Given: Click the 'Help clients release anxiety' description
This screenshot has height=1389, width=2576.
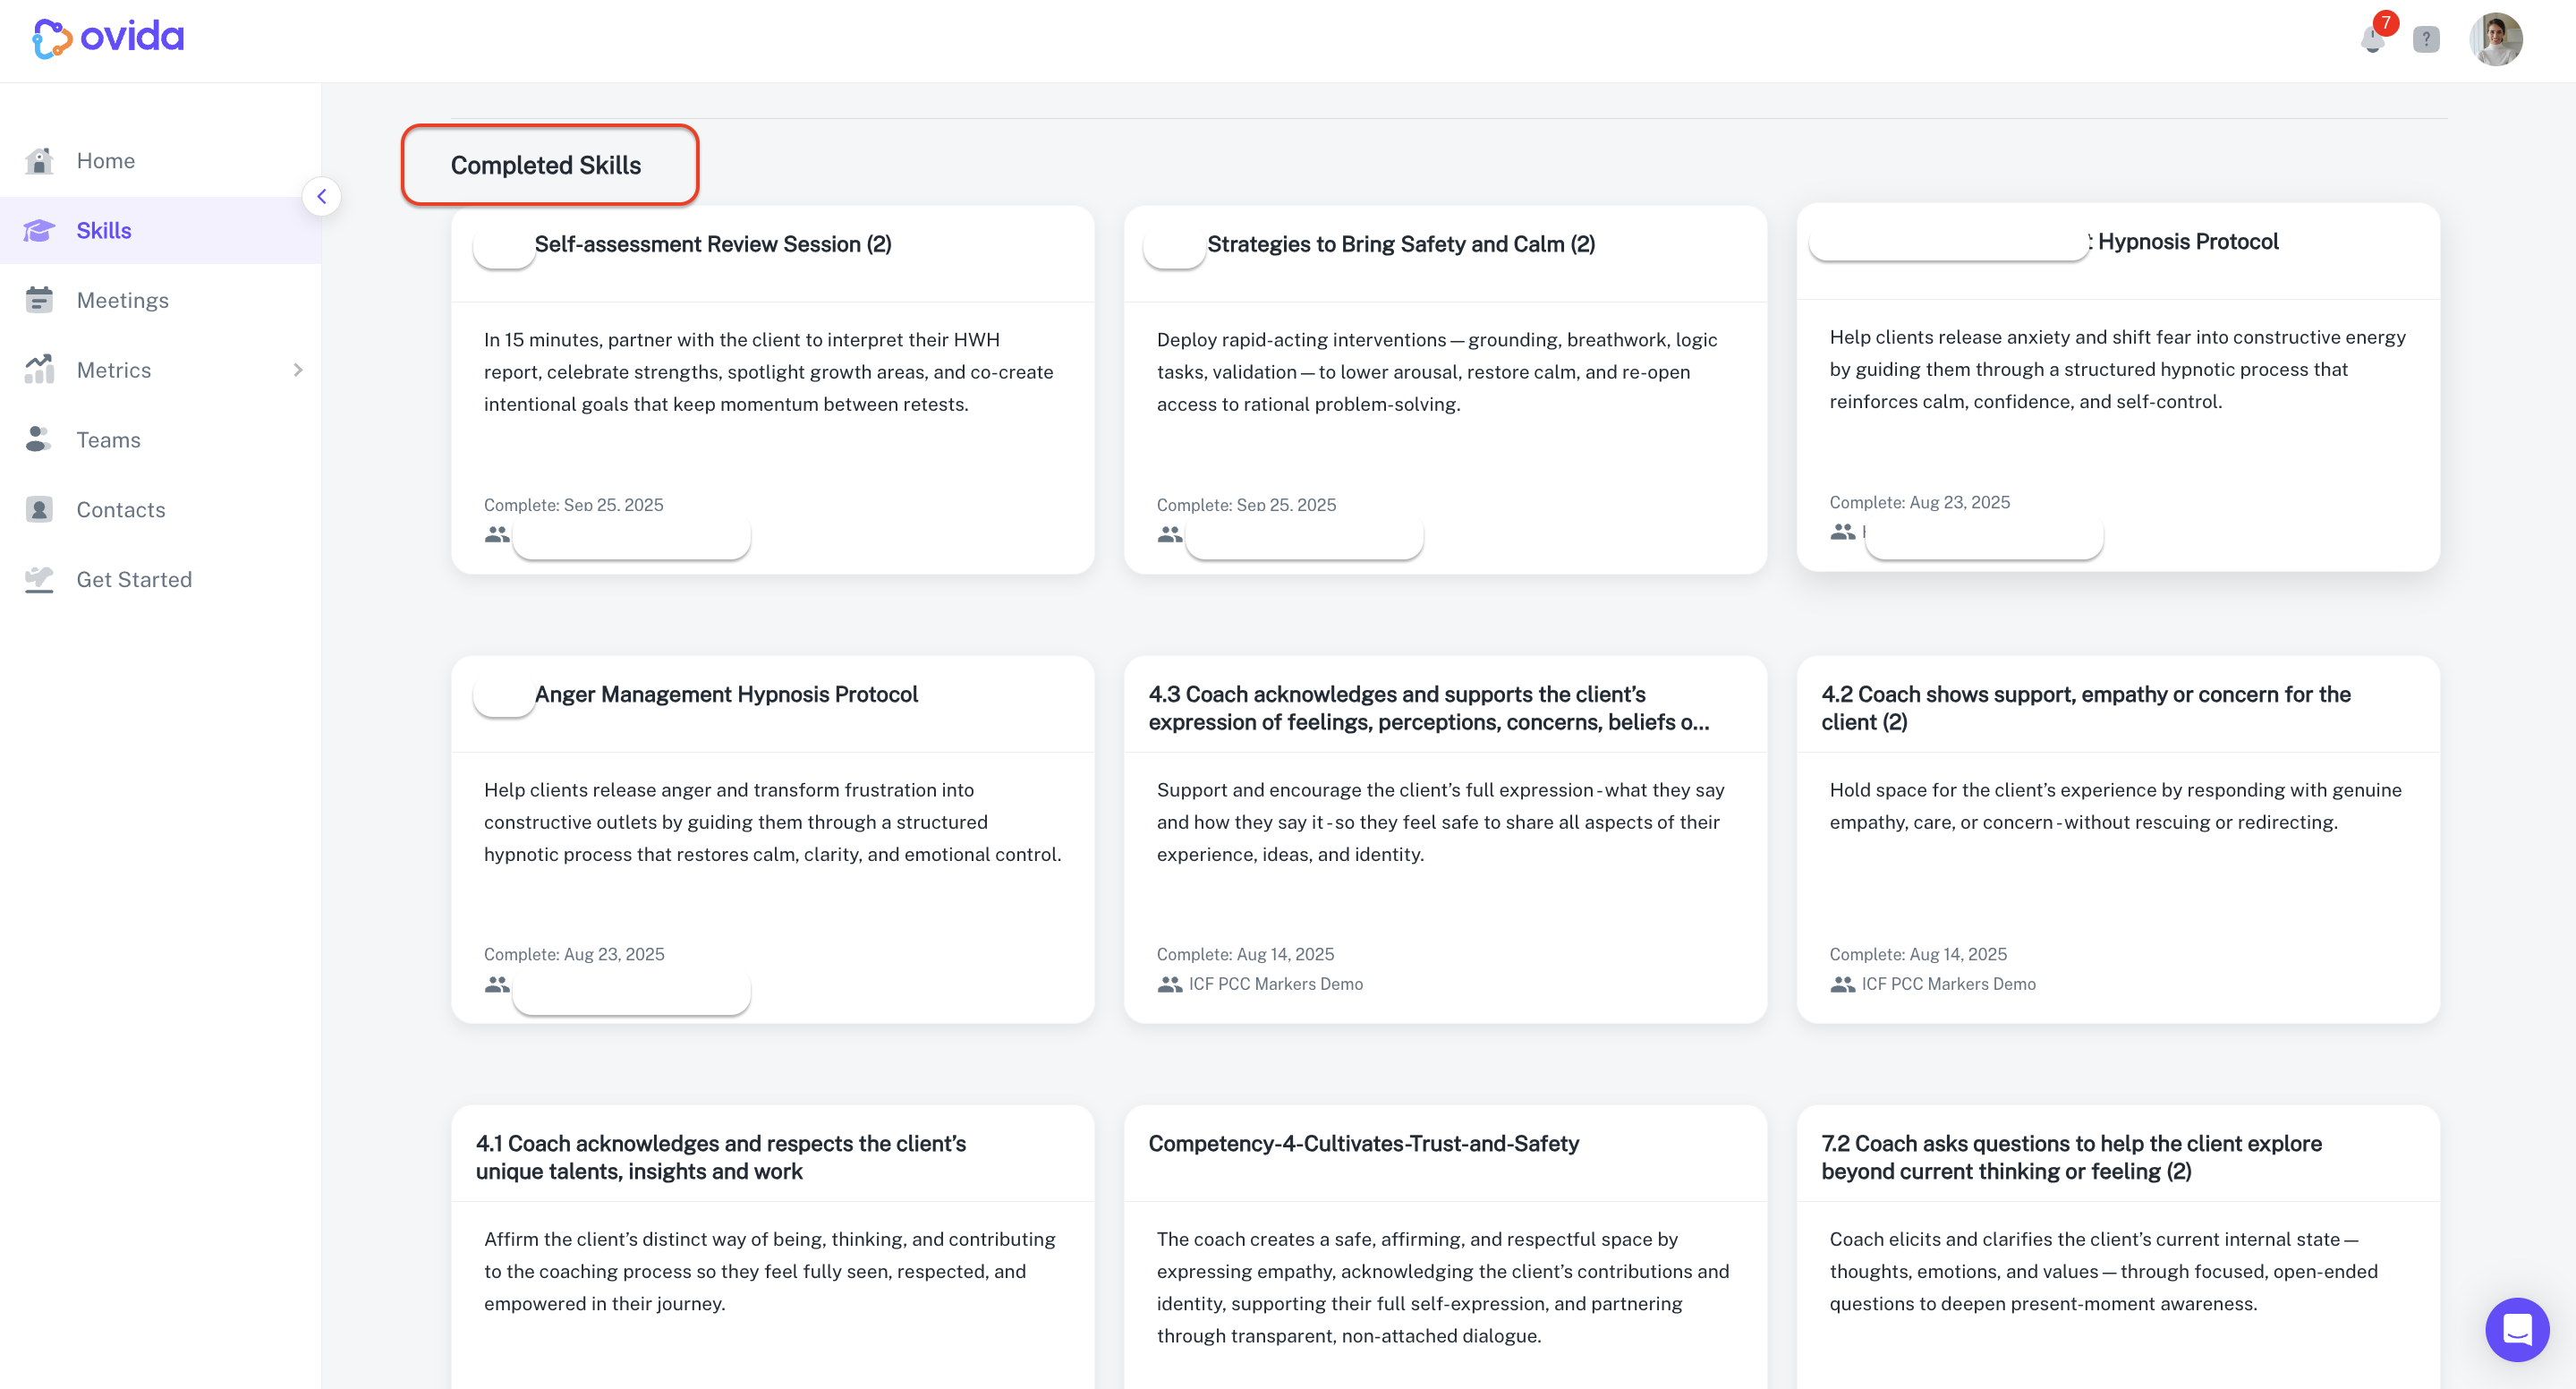Looking at the screenshot, I should point(2118,369).
